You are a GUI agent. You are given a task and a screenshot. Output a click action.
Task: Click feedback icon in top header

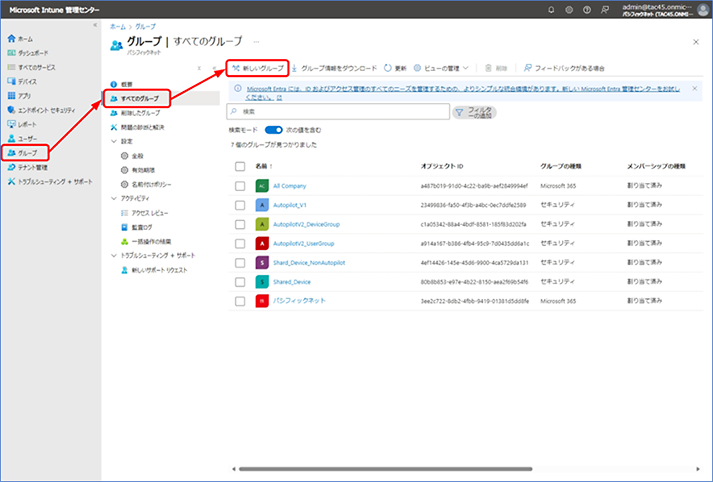click(605, 10)
